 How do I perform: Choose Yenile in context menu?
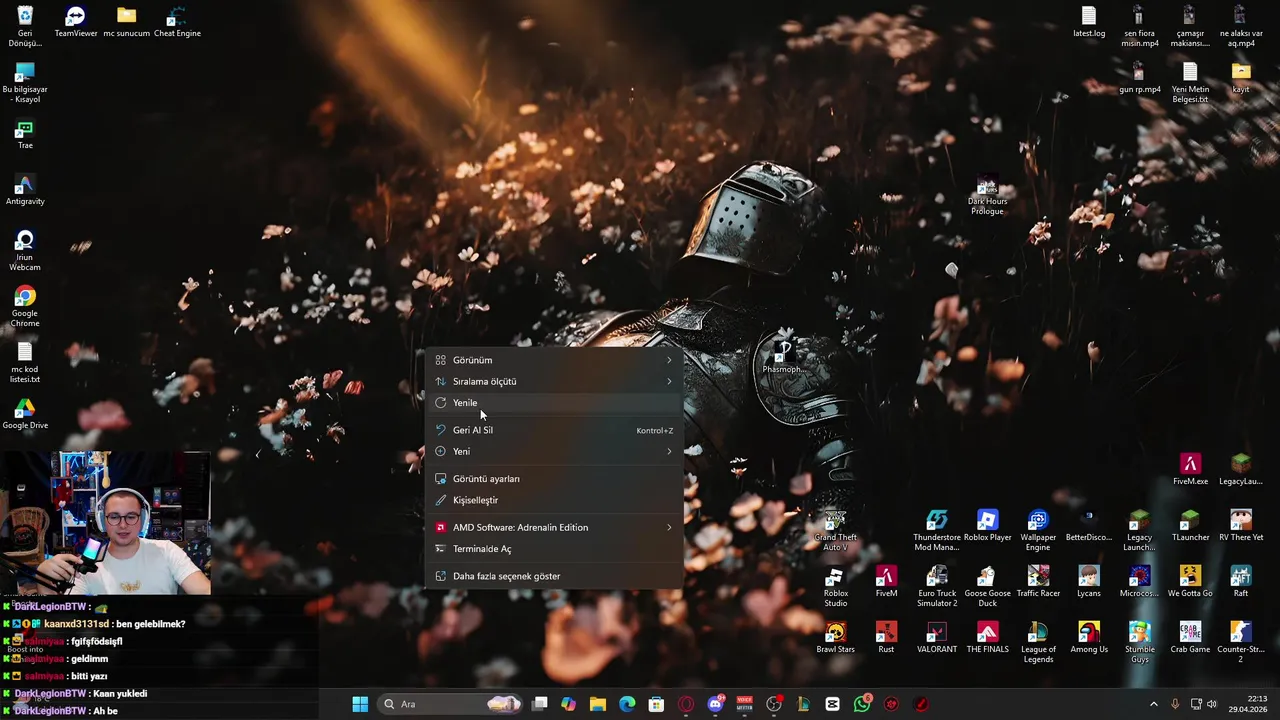555,403
